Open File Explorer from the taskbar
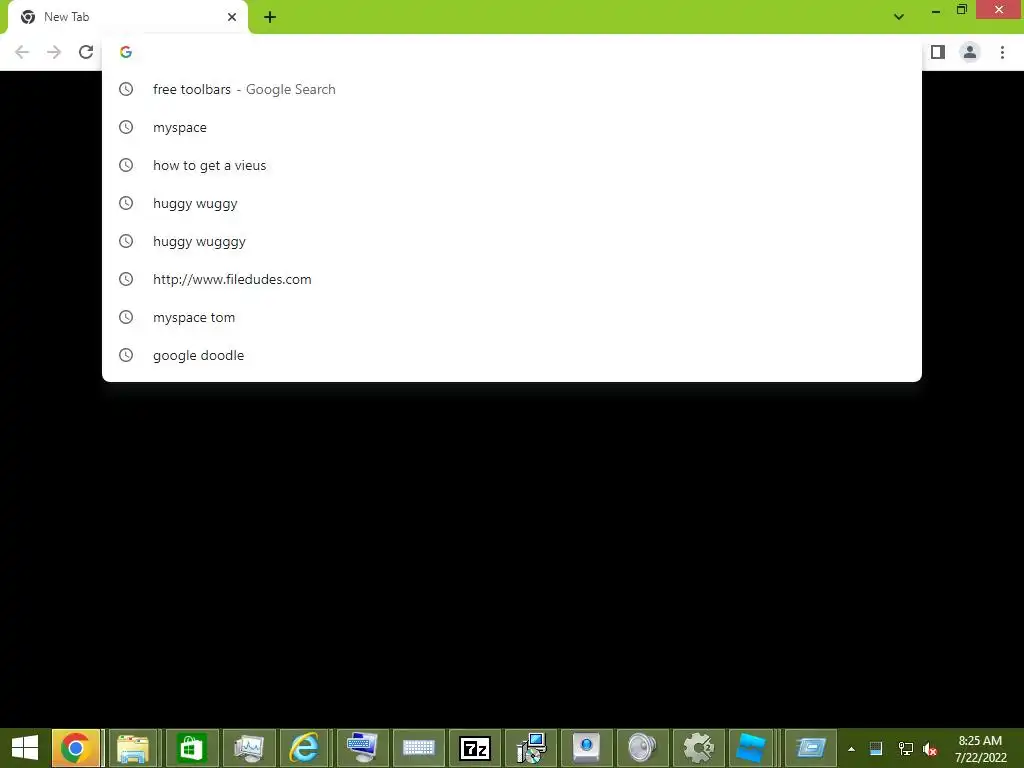The height and width of the screenshot is (768, 1024). (133, 748)
